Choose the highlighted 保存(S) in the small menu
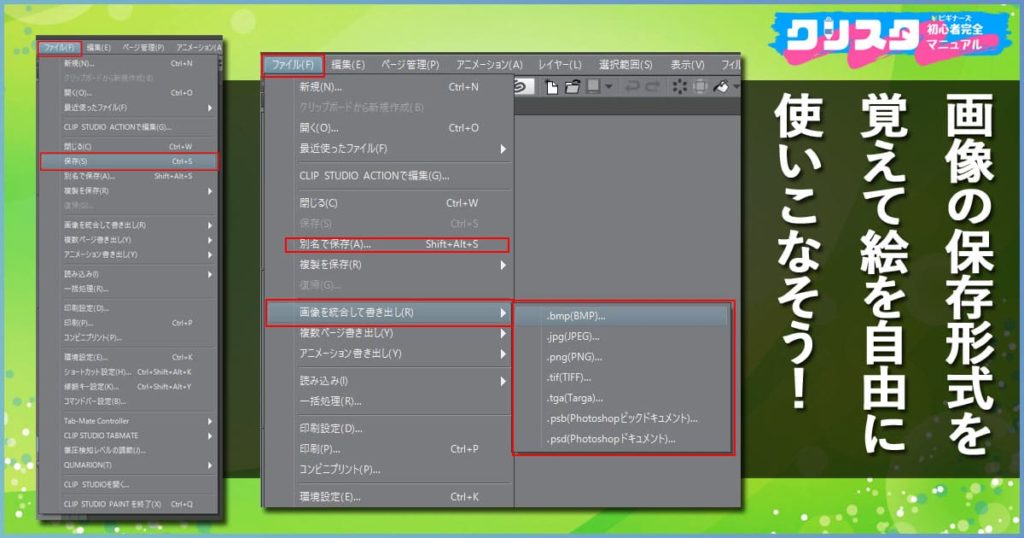Image resolution: width=1024 pixels, height=538 pixels. (x=129, y=161)
